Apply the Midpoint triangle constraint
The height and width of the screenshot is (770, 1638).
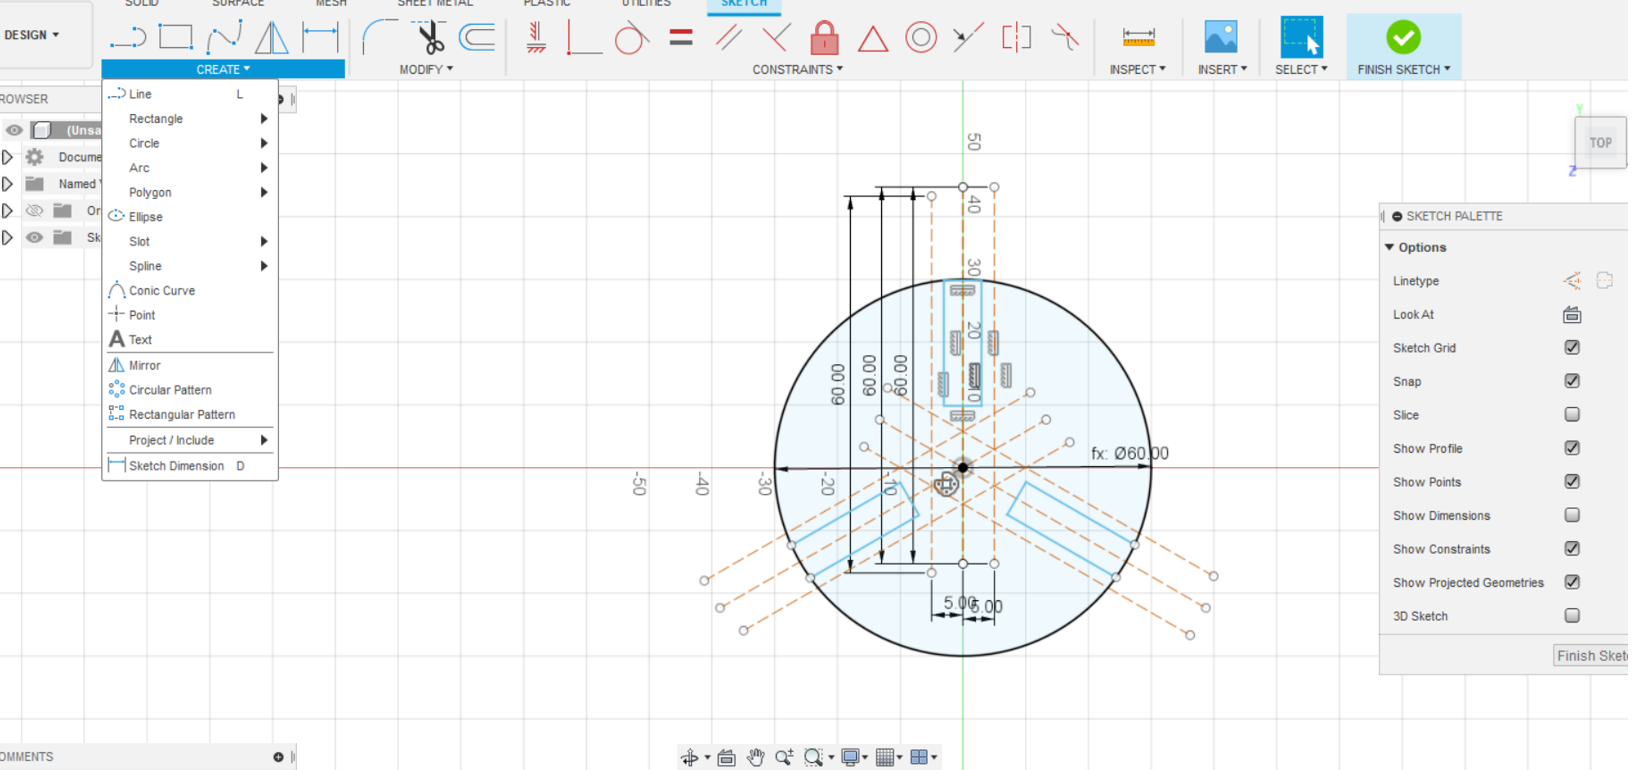(x=873, y=39)
